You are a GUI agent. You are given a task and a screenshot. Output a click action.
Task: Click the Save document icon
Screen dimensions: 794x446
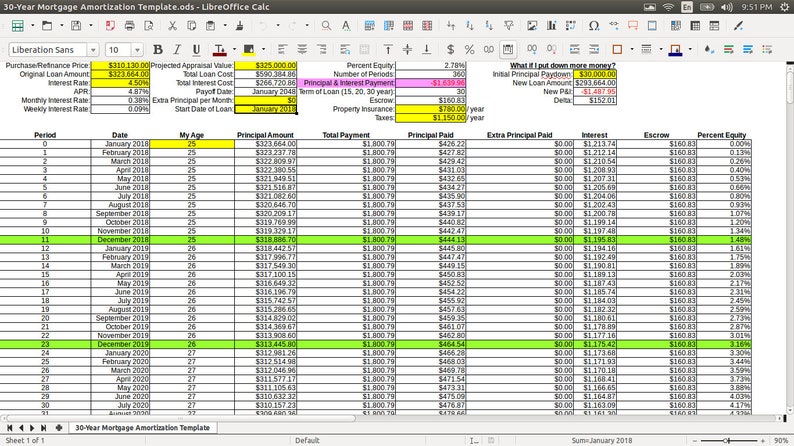coord(76,26)
